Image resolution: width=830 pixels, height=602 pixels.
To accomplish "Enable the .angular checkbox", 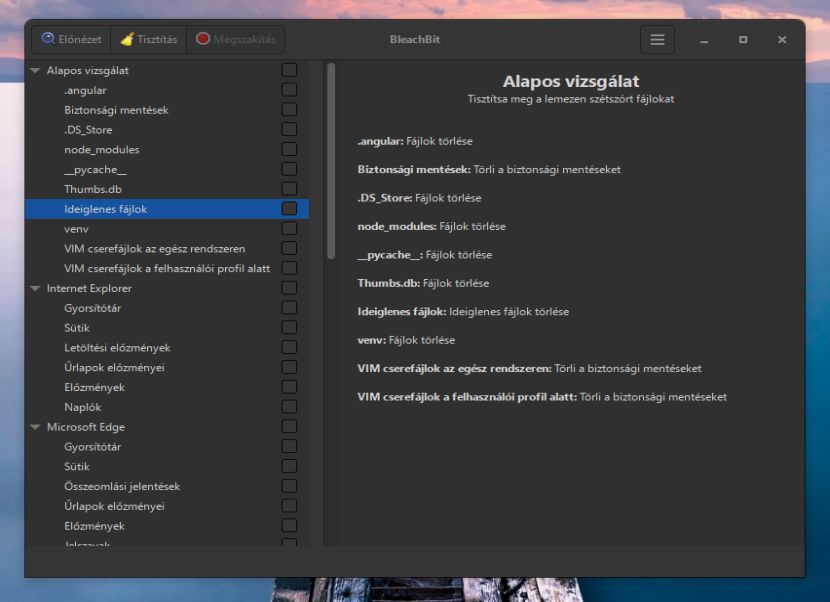I will click(x=289, y=90).
